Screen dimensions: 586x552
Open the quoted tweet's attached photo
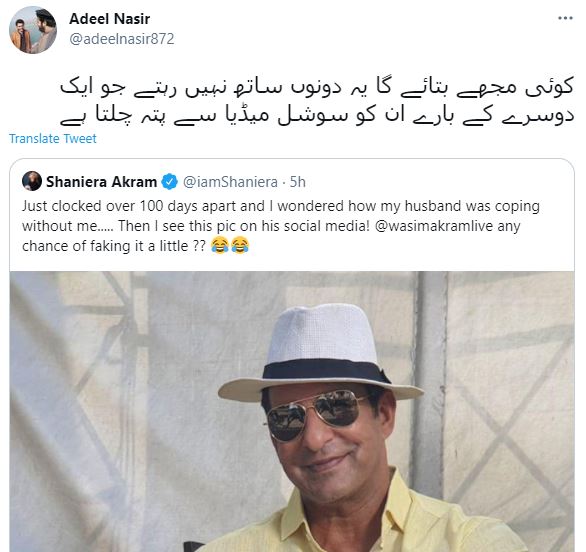coord(292,411)
